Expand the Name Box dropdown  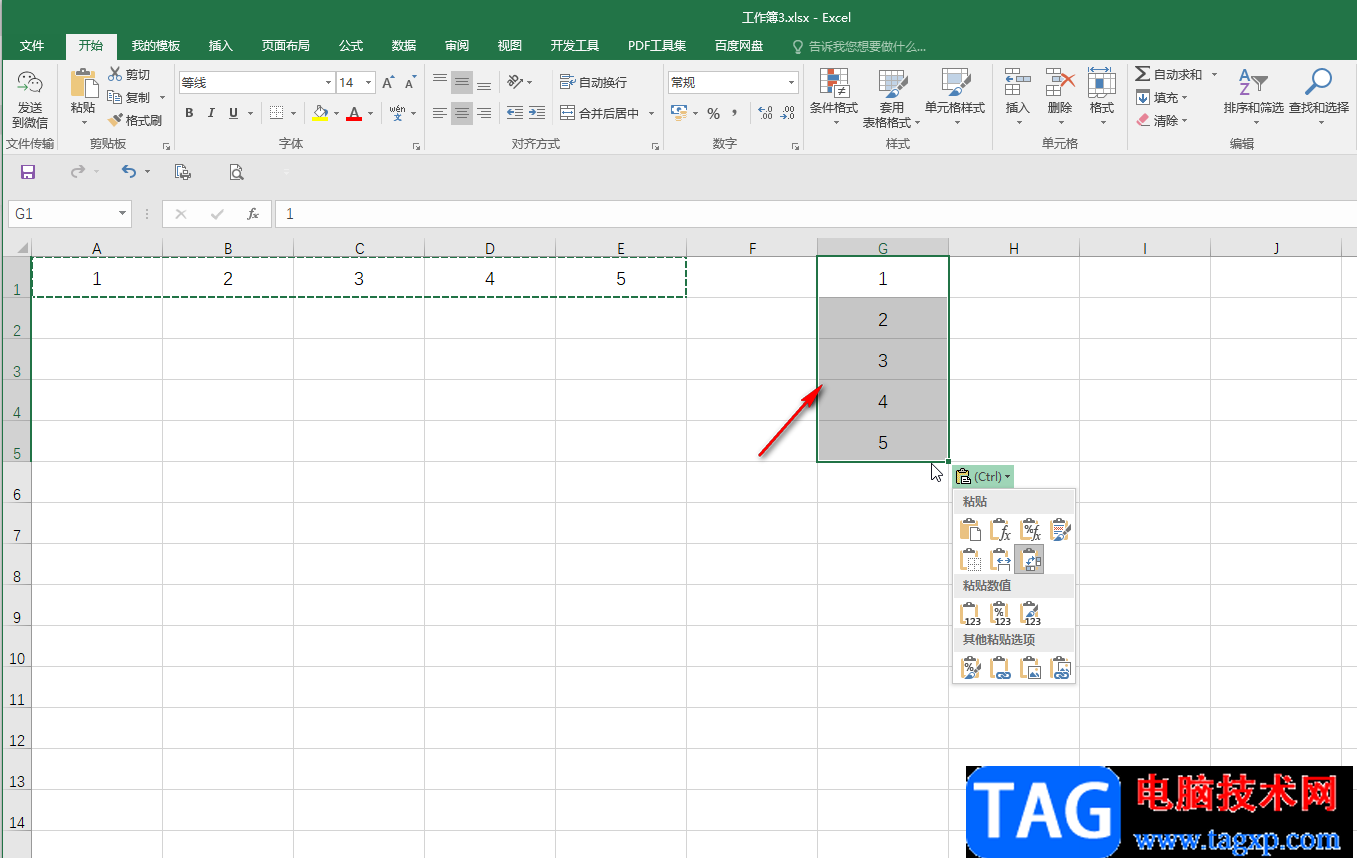pos(123,214)
